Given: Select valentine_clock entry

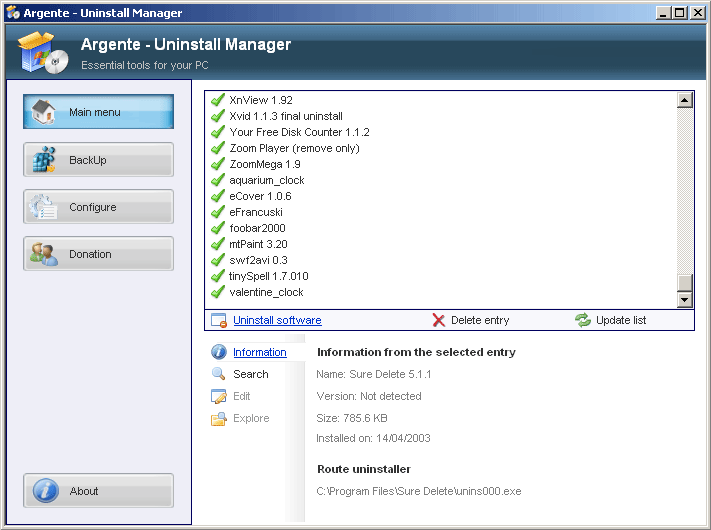Looking at the screenshot, I should 266,292.
